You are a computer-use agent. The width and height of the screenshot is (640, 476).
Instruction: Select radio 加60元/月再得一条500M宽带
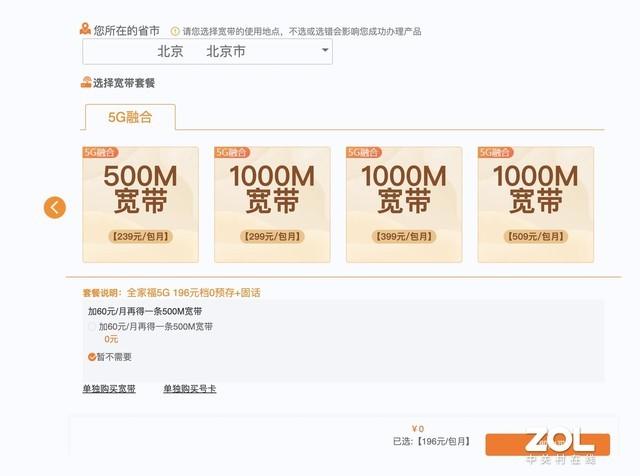(92, 327)
